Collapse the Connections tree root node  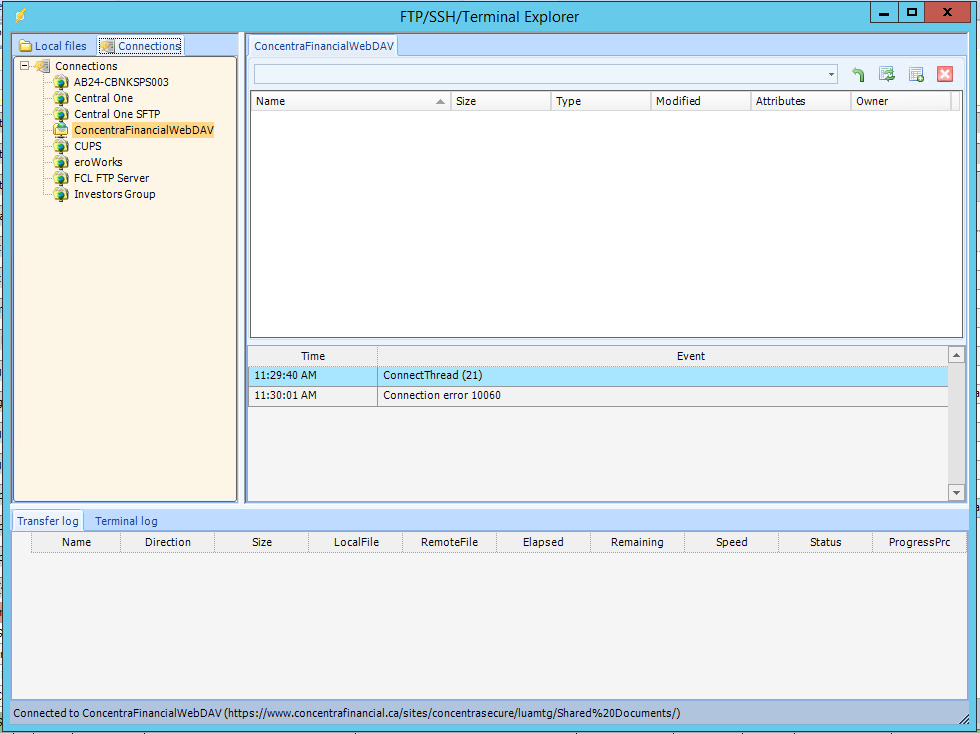[x=24, y=66]
